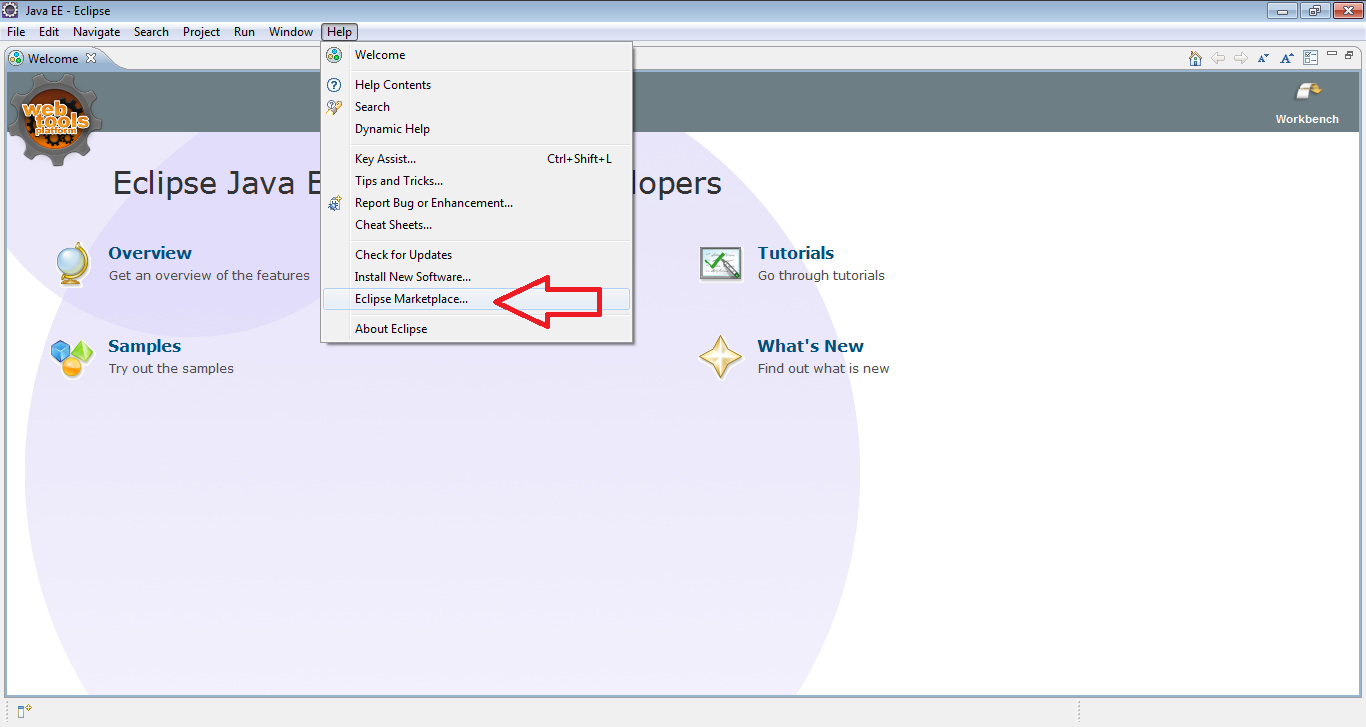Click the Tutorials chart icon
The width and height of the screenshot is (1366, 727).
721,263
